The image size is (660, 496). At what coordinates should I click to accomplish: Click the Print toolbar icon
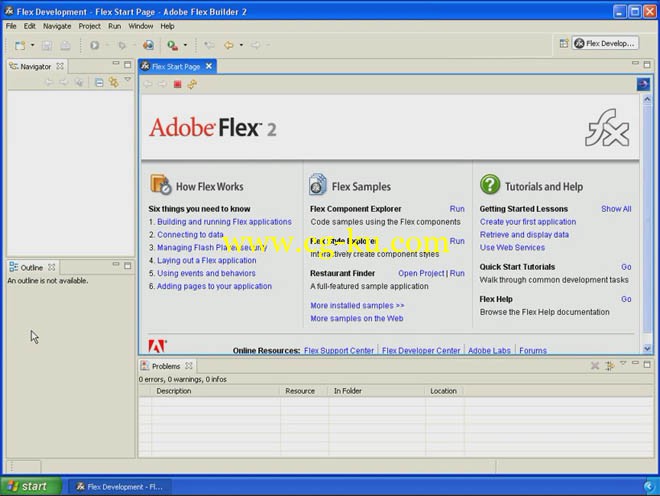click(x=65, y=45)
